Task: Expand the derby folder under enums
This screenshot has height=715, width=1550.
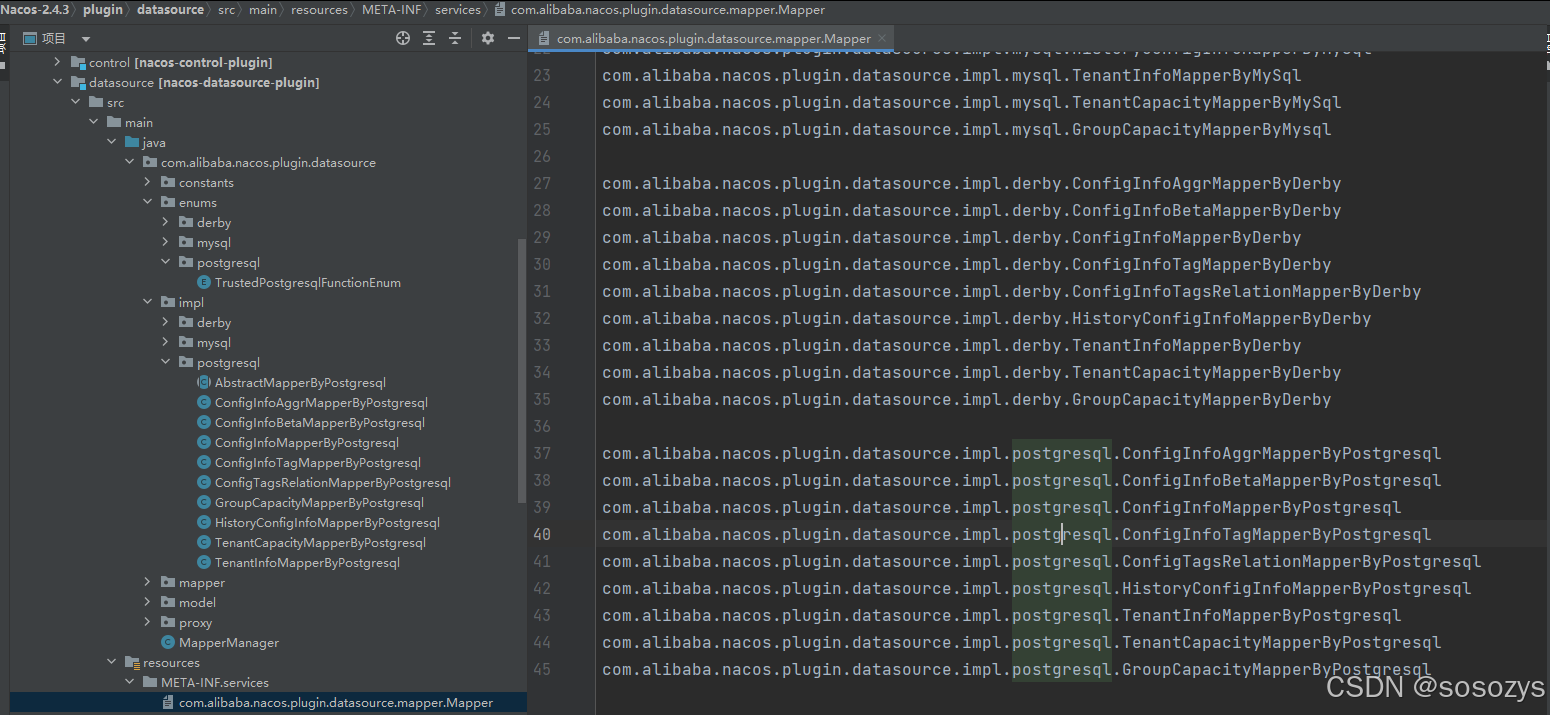Action: 165,222
